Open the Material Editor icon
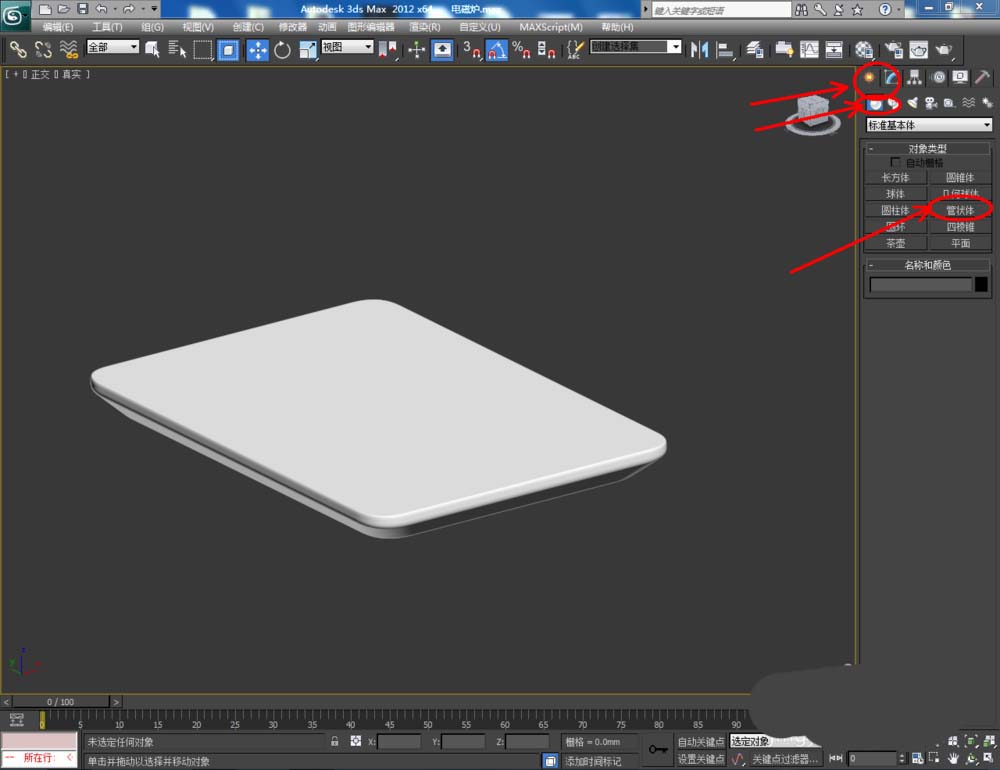 tap(864, 49)
